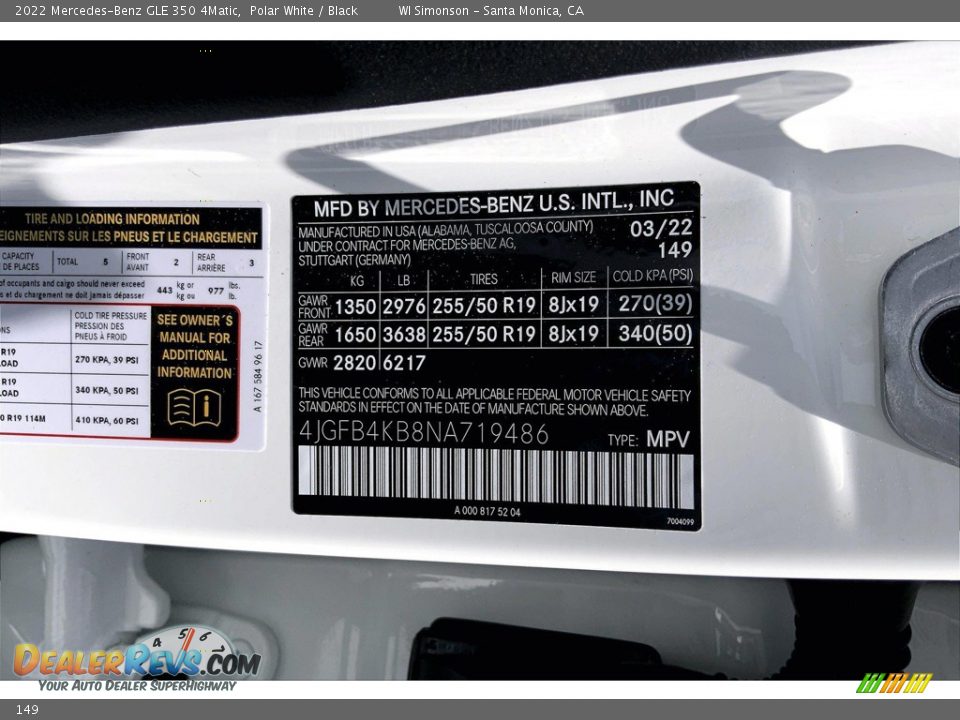Click paint code 149 on the black label
The width and height of the screenshot is (960, 720).
click(675, 250)
